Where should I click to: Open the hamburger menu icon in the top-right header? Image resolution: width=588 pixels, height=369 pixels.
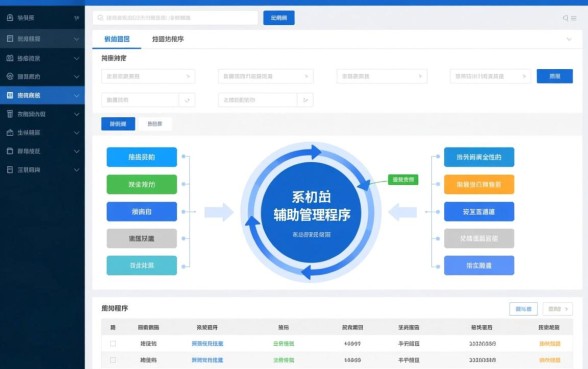coord(574,18)
